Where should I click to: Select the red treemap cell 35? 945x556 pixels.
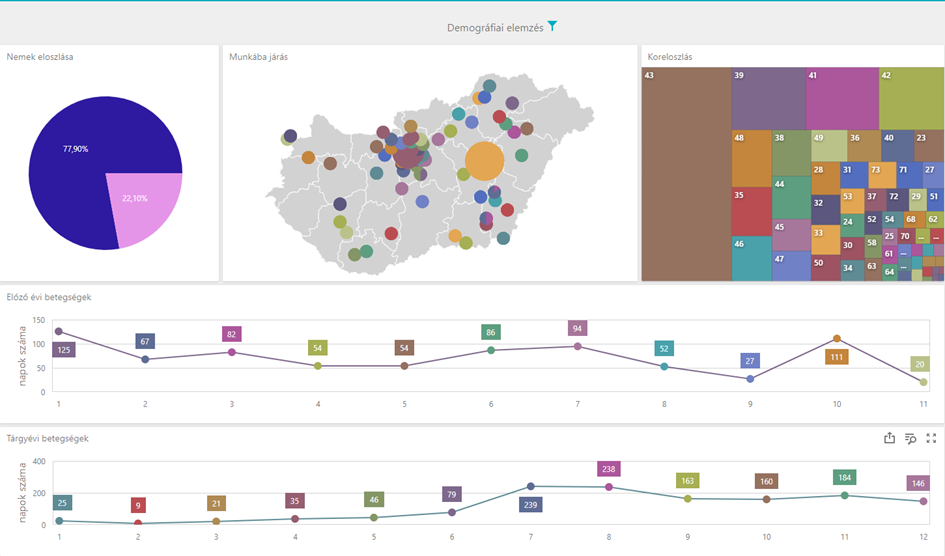point(752,211)
